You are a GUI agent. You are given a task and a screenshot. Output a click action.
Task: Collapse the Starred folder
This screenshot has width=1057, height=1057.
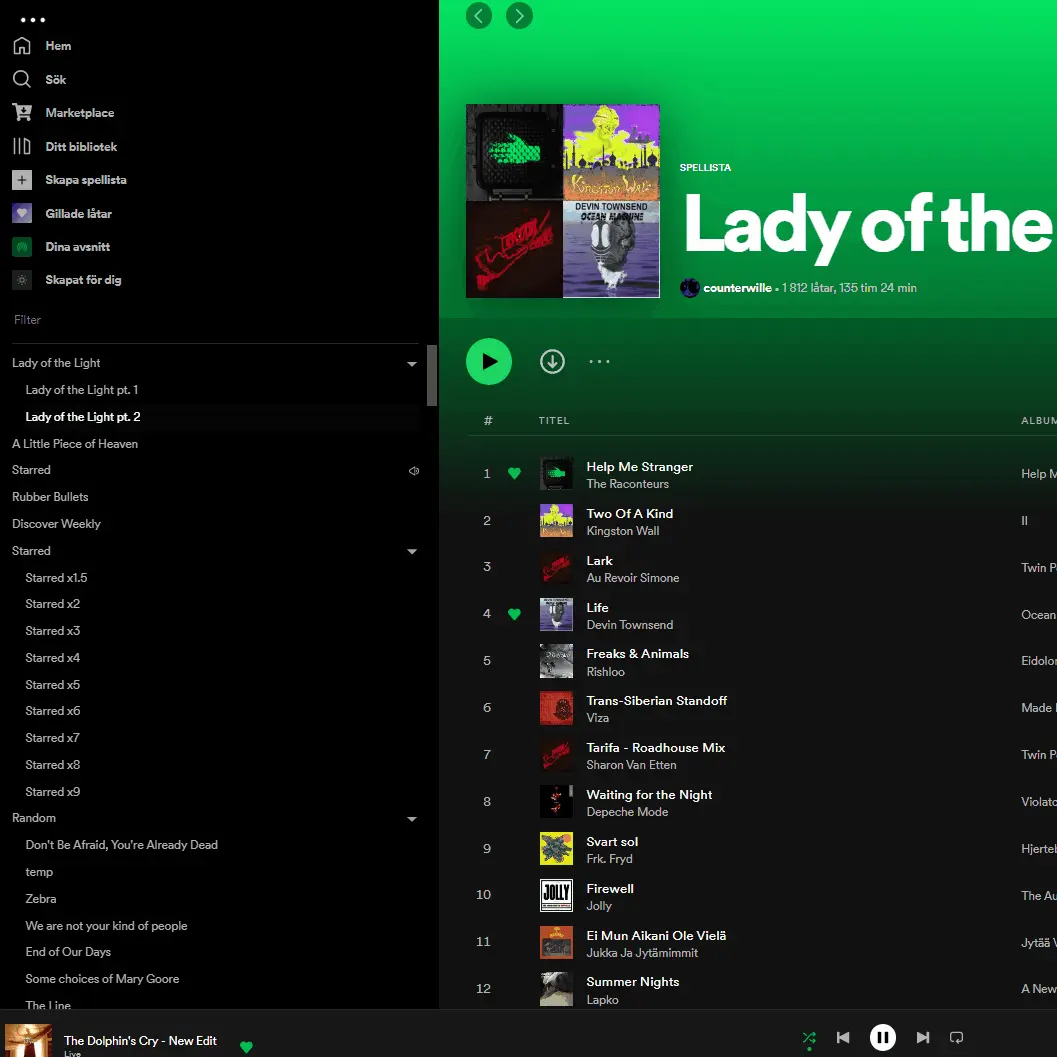412,551
